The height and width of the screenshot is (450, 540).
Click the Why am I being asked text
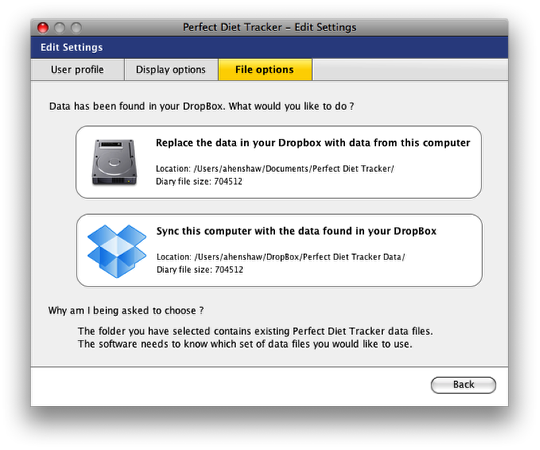126,311
